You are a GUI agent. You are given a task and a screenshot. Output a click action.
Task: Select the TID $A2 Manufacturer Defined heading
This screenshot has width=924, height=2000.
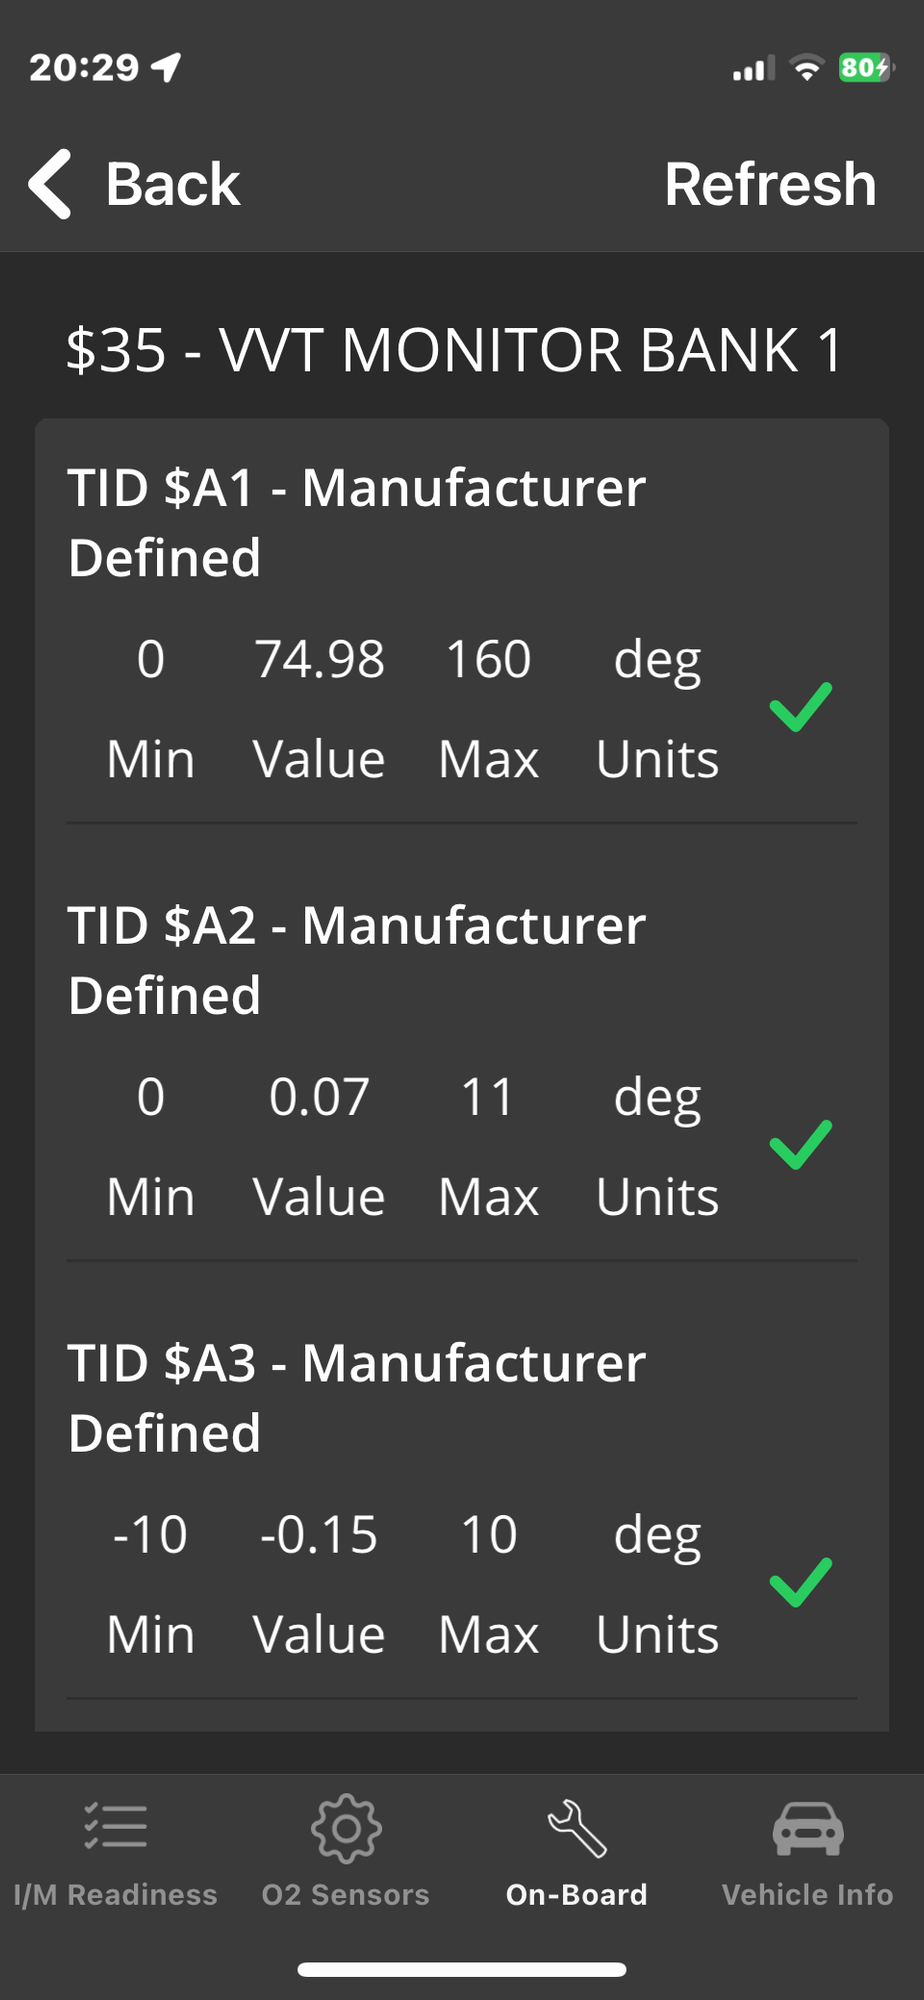[356, 960]
